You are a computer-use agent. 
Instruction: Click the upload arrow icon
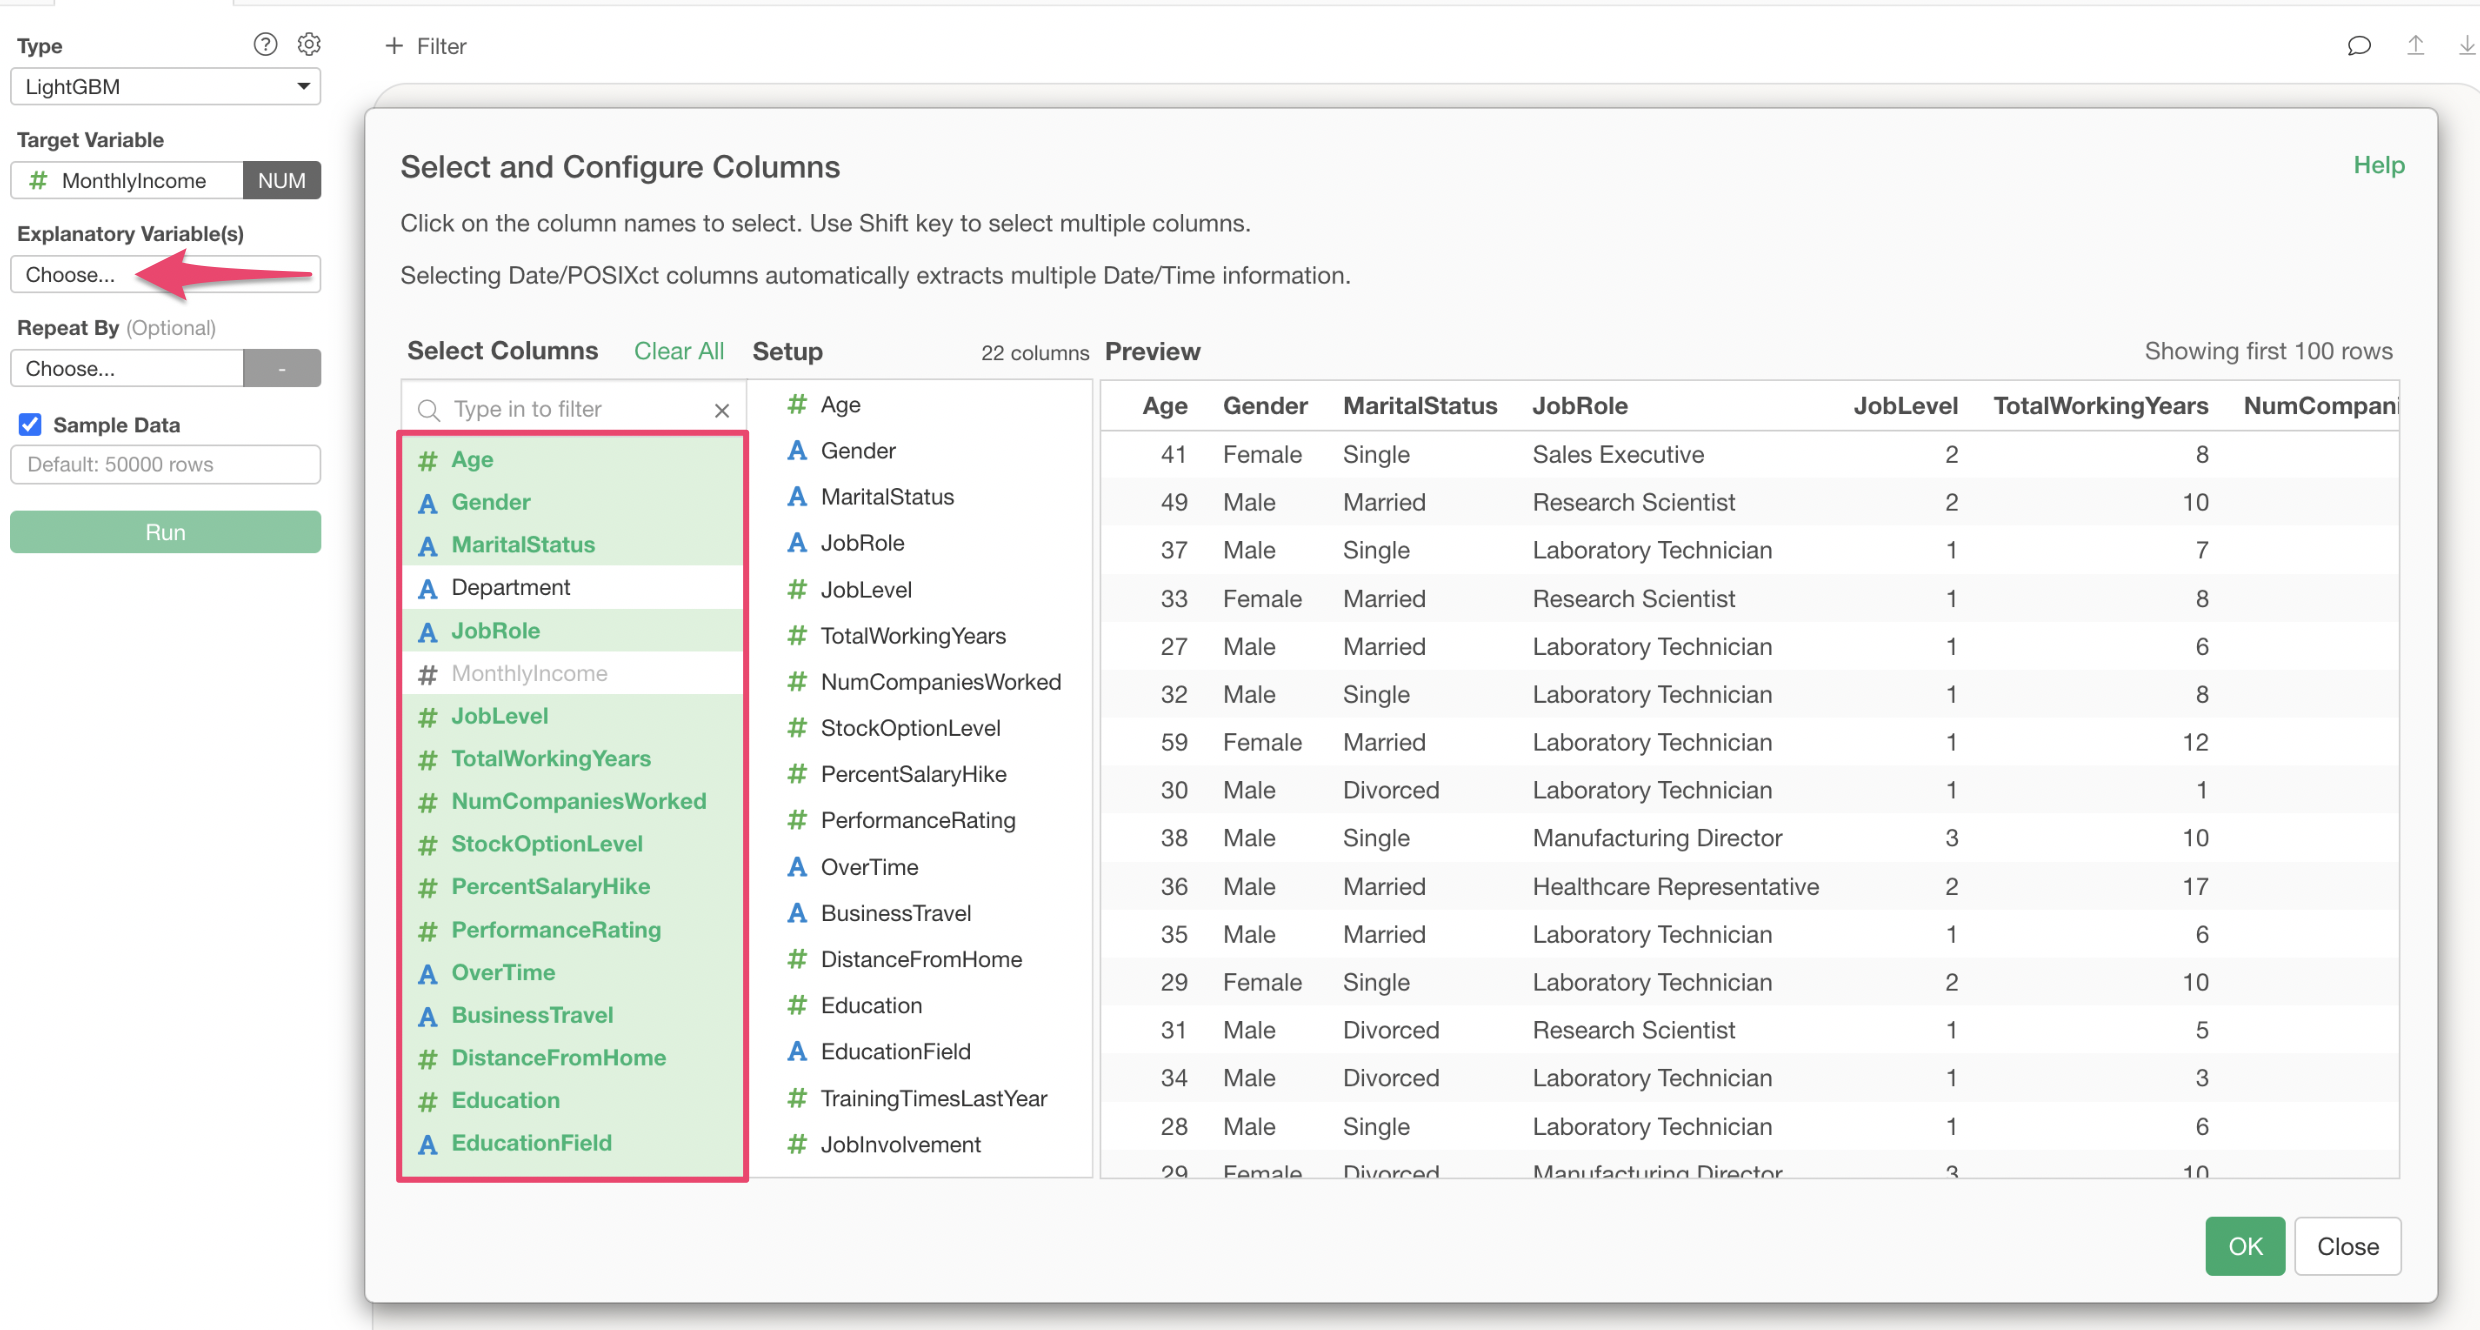click(2415, 46)
